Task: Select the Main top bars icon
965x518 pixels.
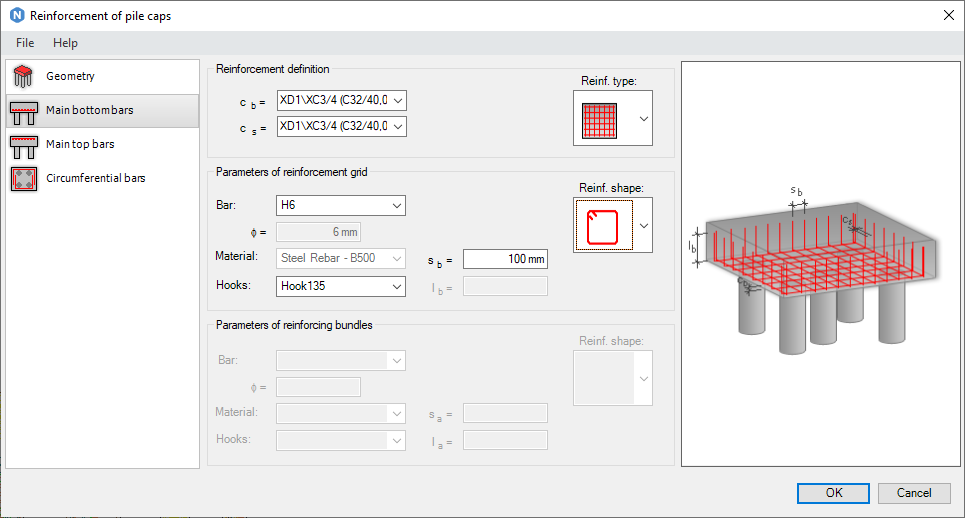Action: click(x=23, y=145)
